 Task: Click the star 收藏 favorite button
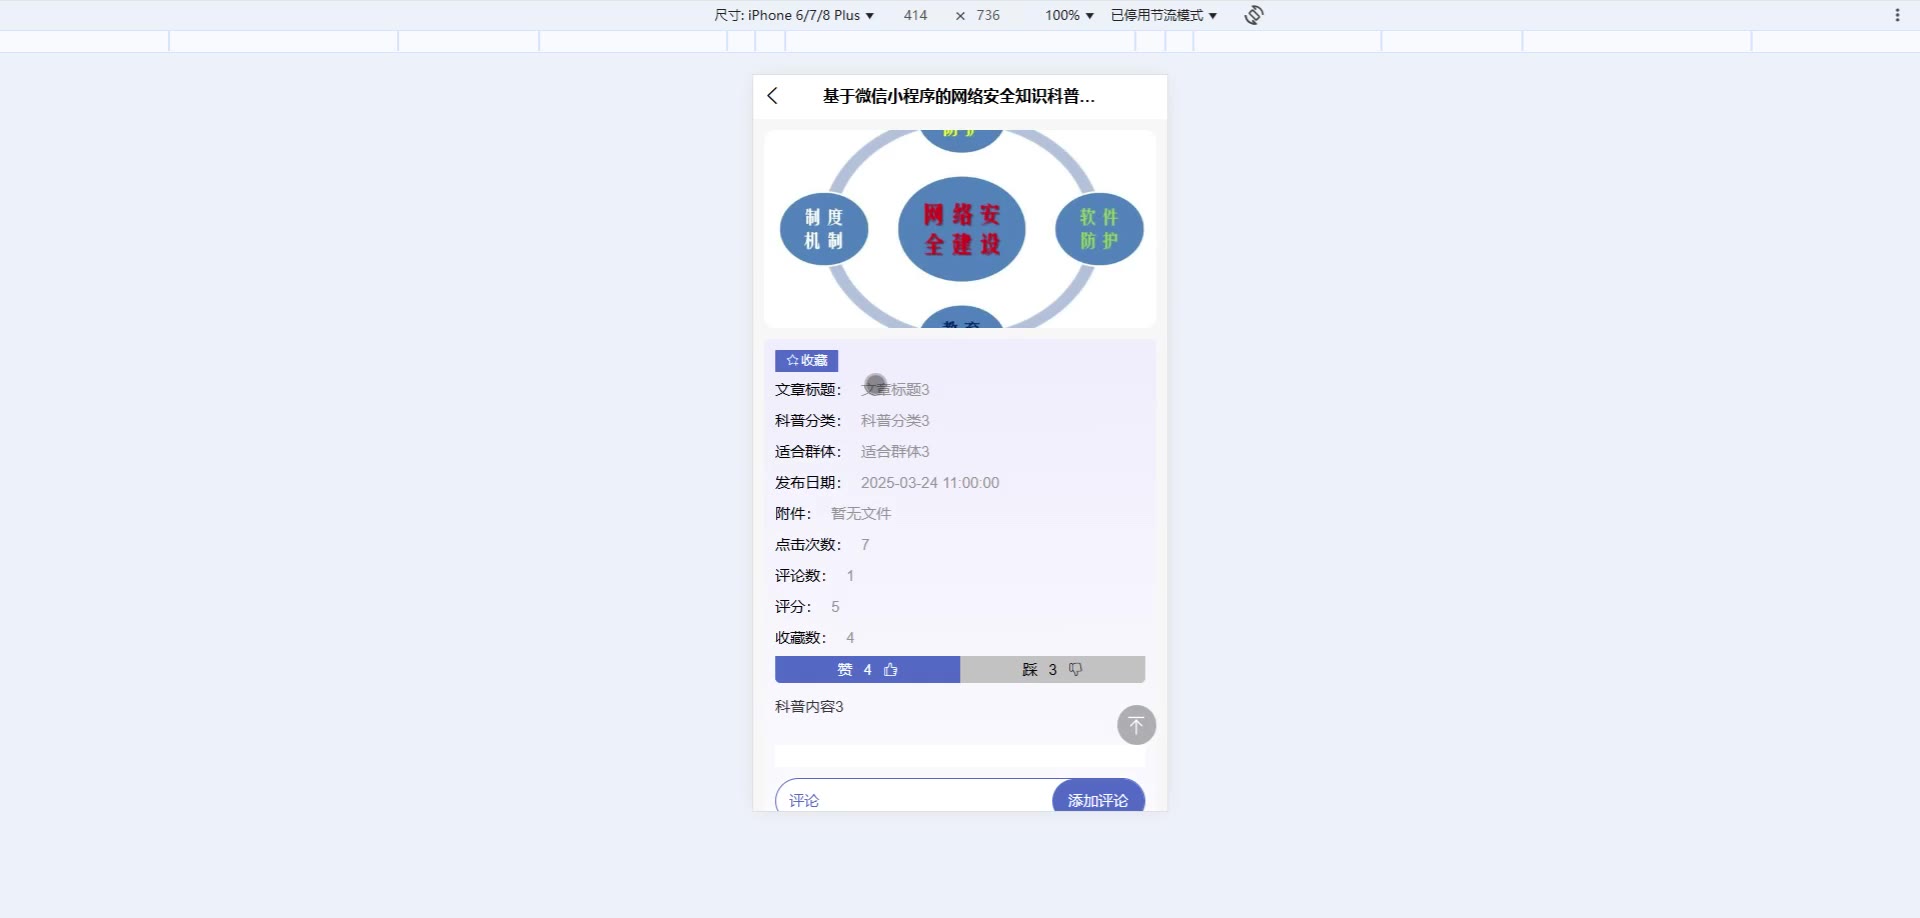806,360
